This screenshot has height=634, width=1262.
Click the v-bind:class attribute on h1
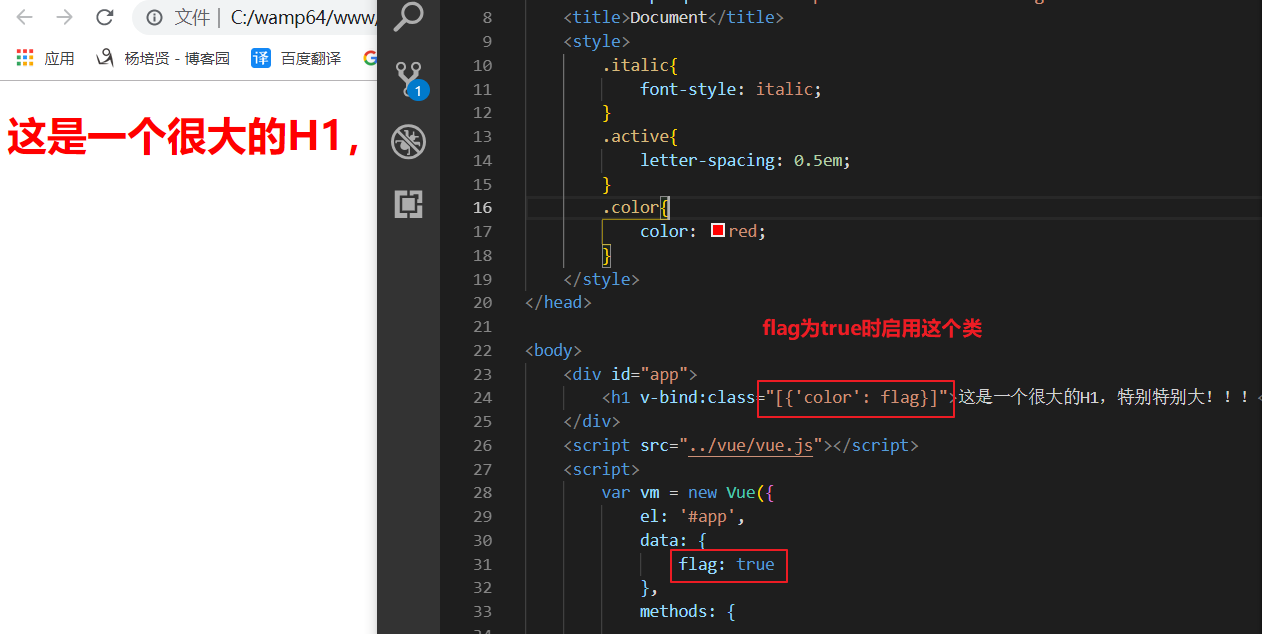[x=697, y=397]
